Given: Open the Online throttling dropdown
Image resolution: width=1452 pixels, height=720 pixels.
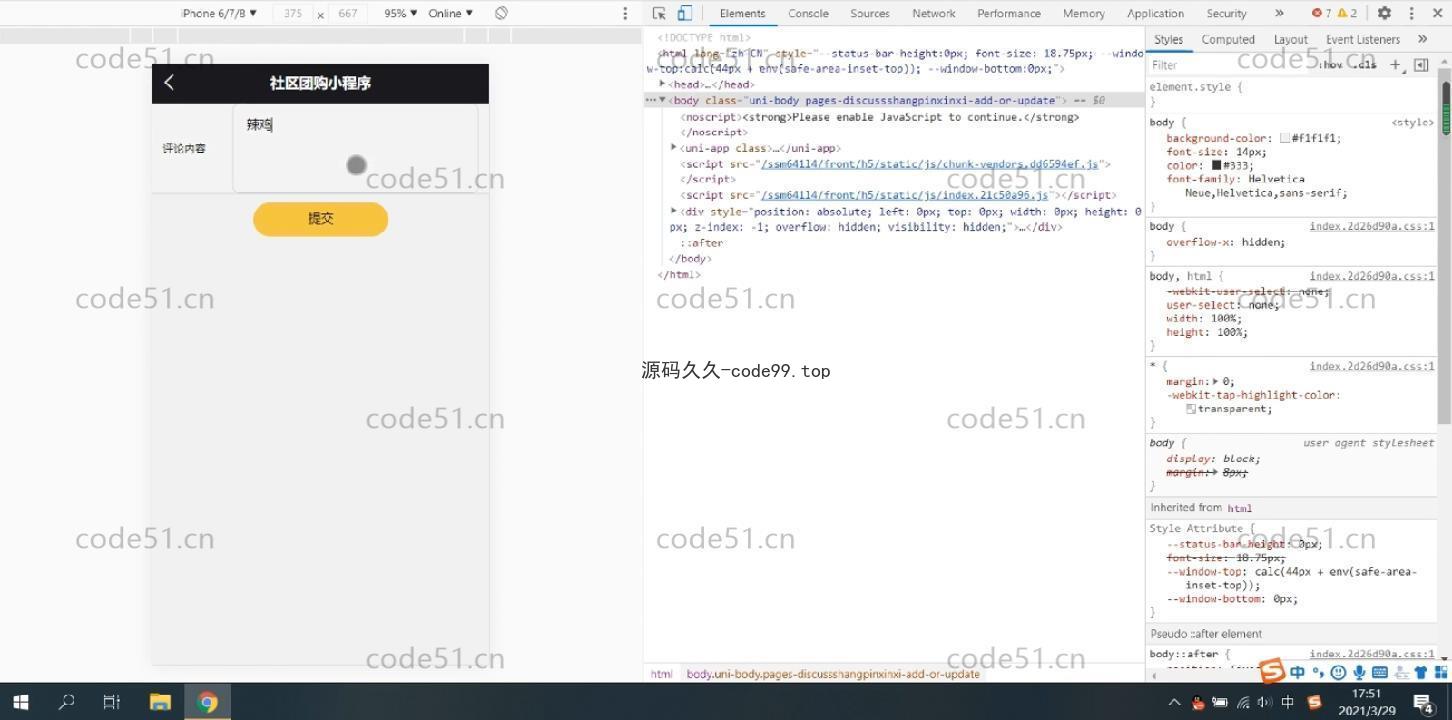Looking at the screenshot, I should click(x=450, y=13).
